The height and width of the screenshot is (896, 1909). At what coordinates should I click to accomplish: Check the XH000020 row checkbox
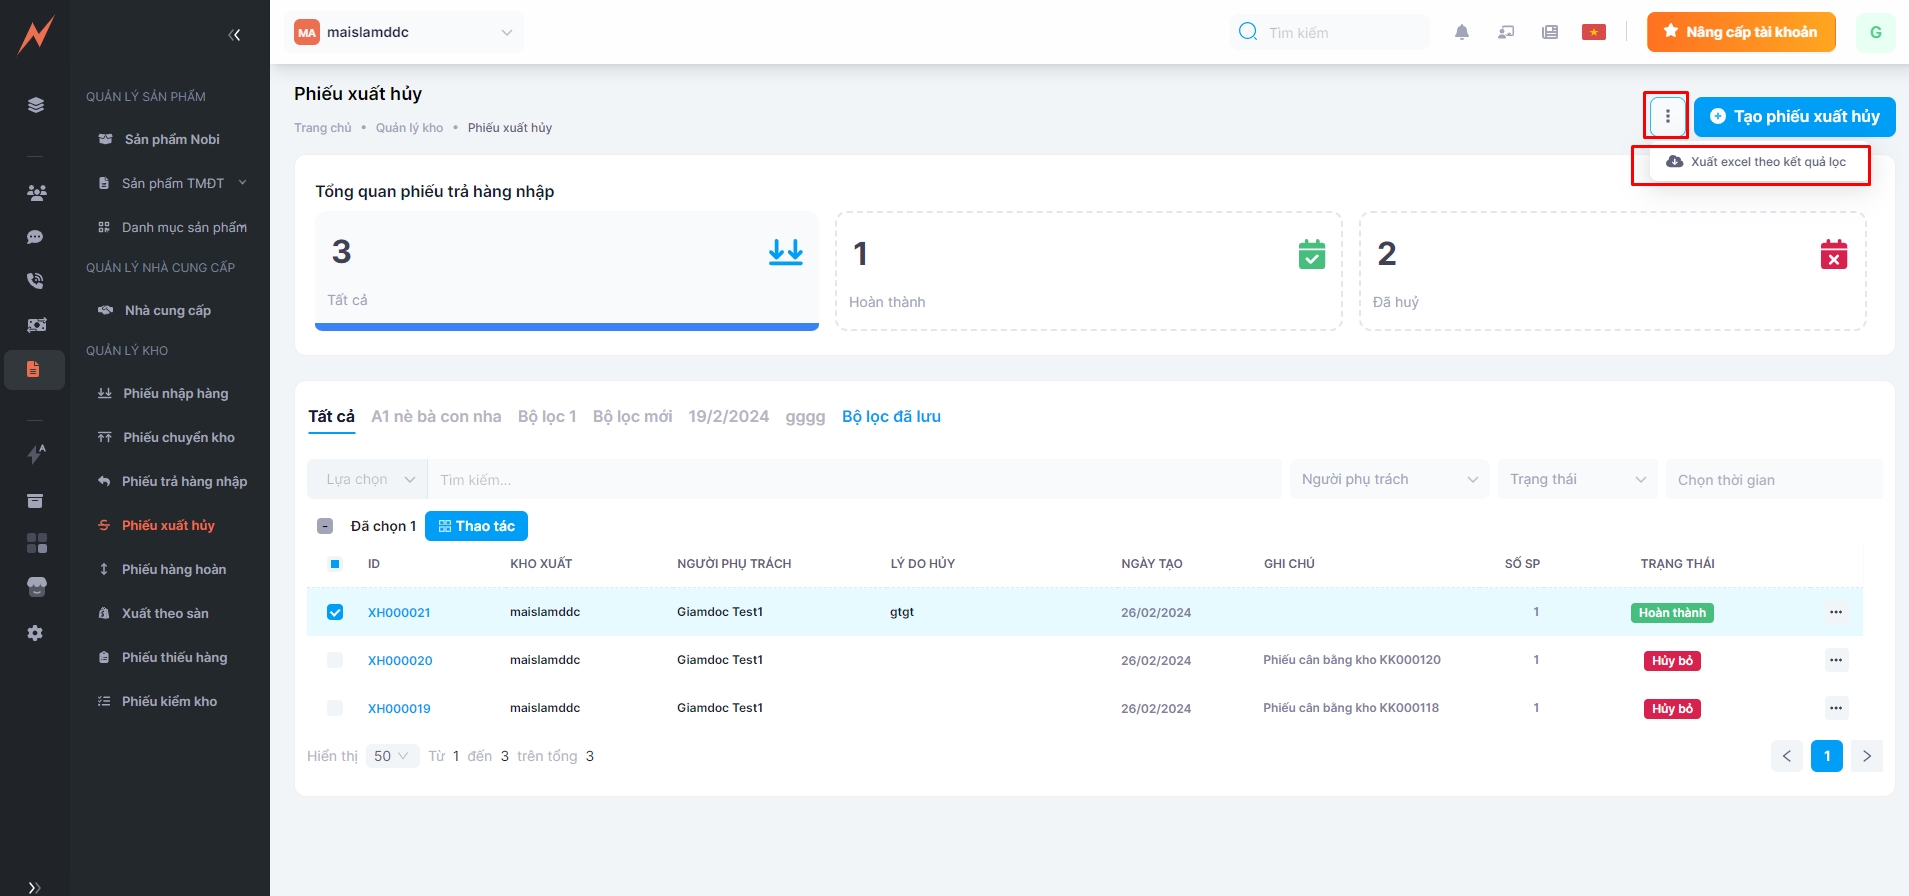point(335,660)
